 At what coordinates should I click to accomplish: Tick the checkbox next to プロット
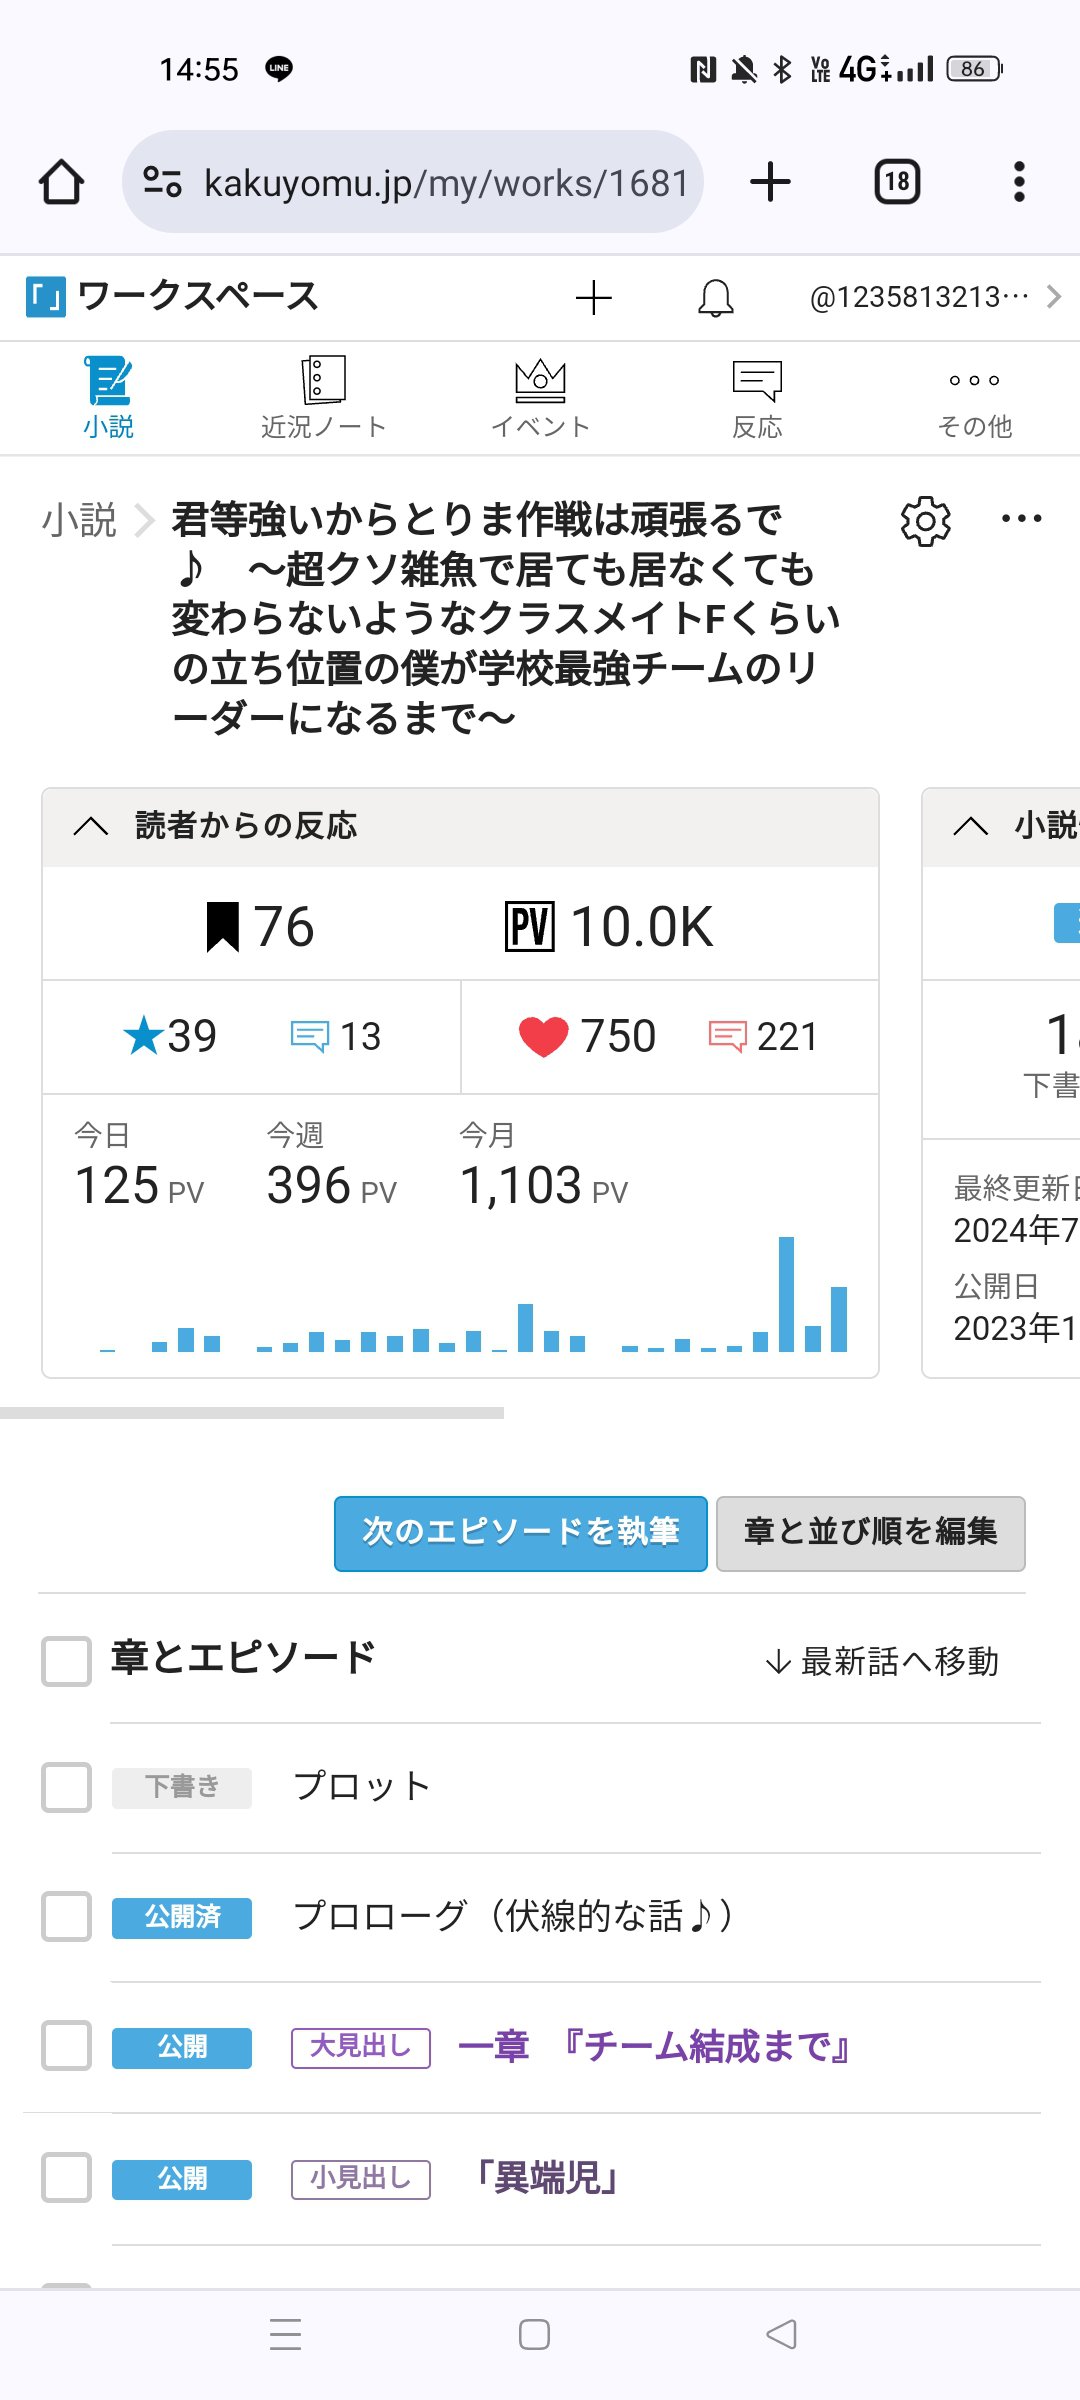point(66,1787)
